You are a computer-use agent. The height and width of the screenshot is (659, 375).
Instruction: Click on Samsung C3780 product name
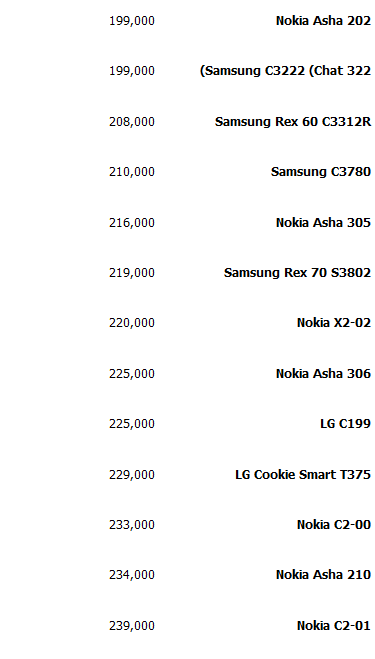(320, 172)
